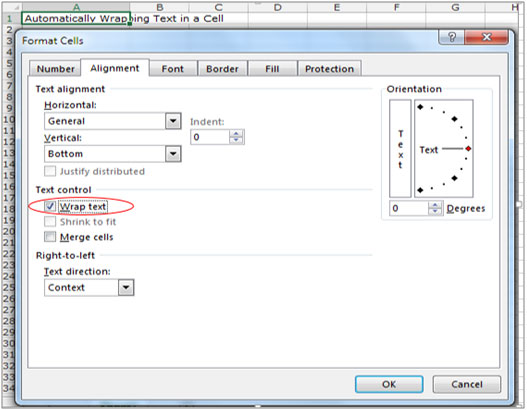
Task: Select row 1 header in the worksheet
Action: pos(9,18)
